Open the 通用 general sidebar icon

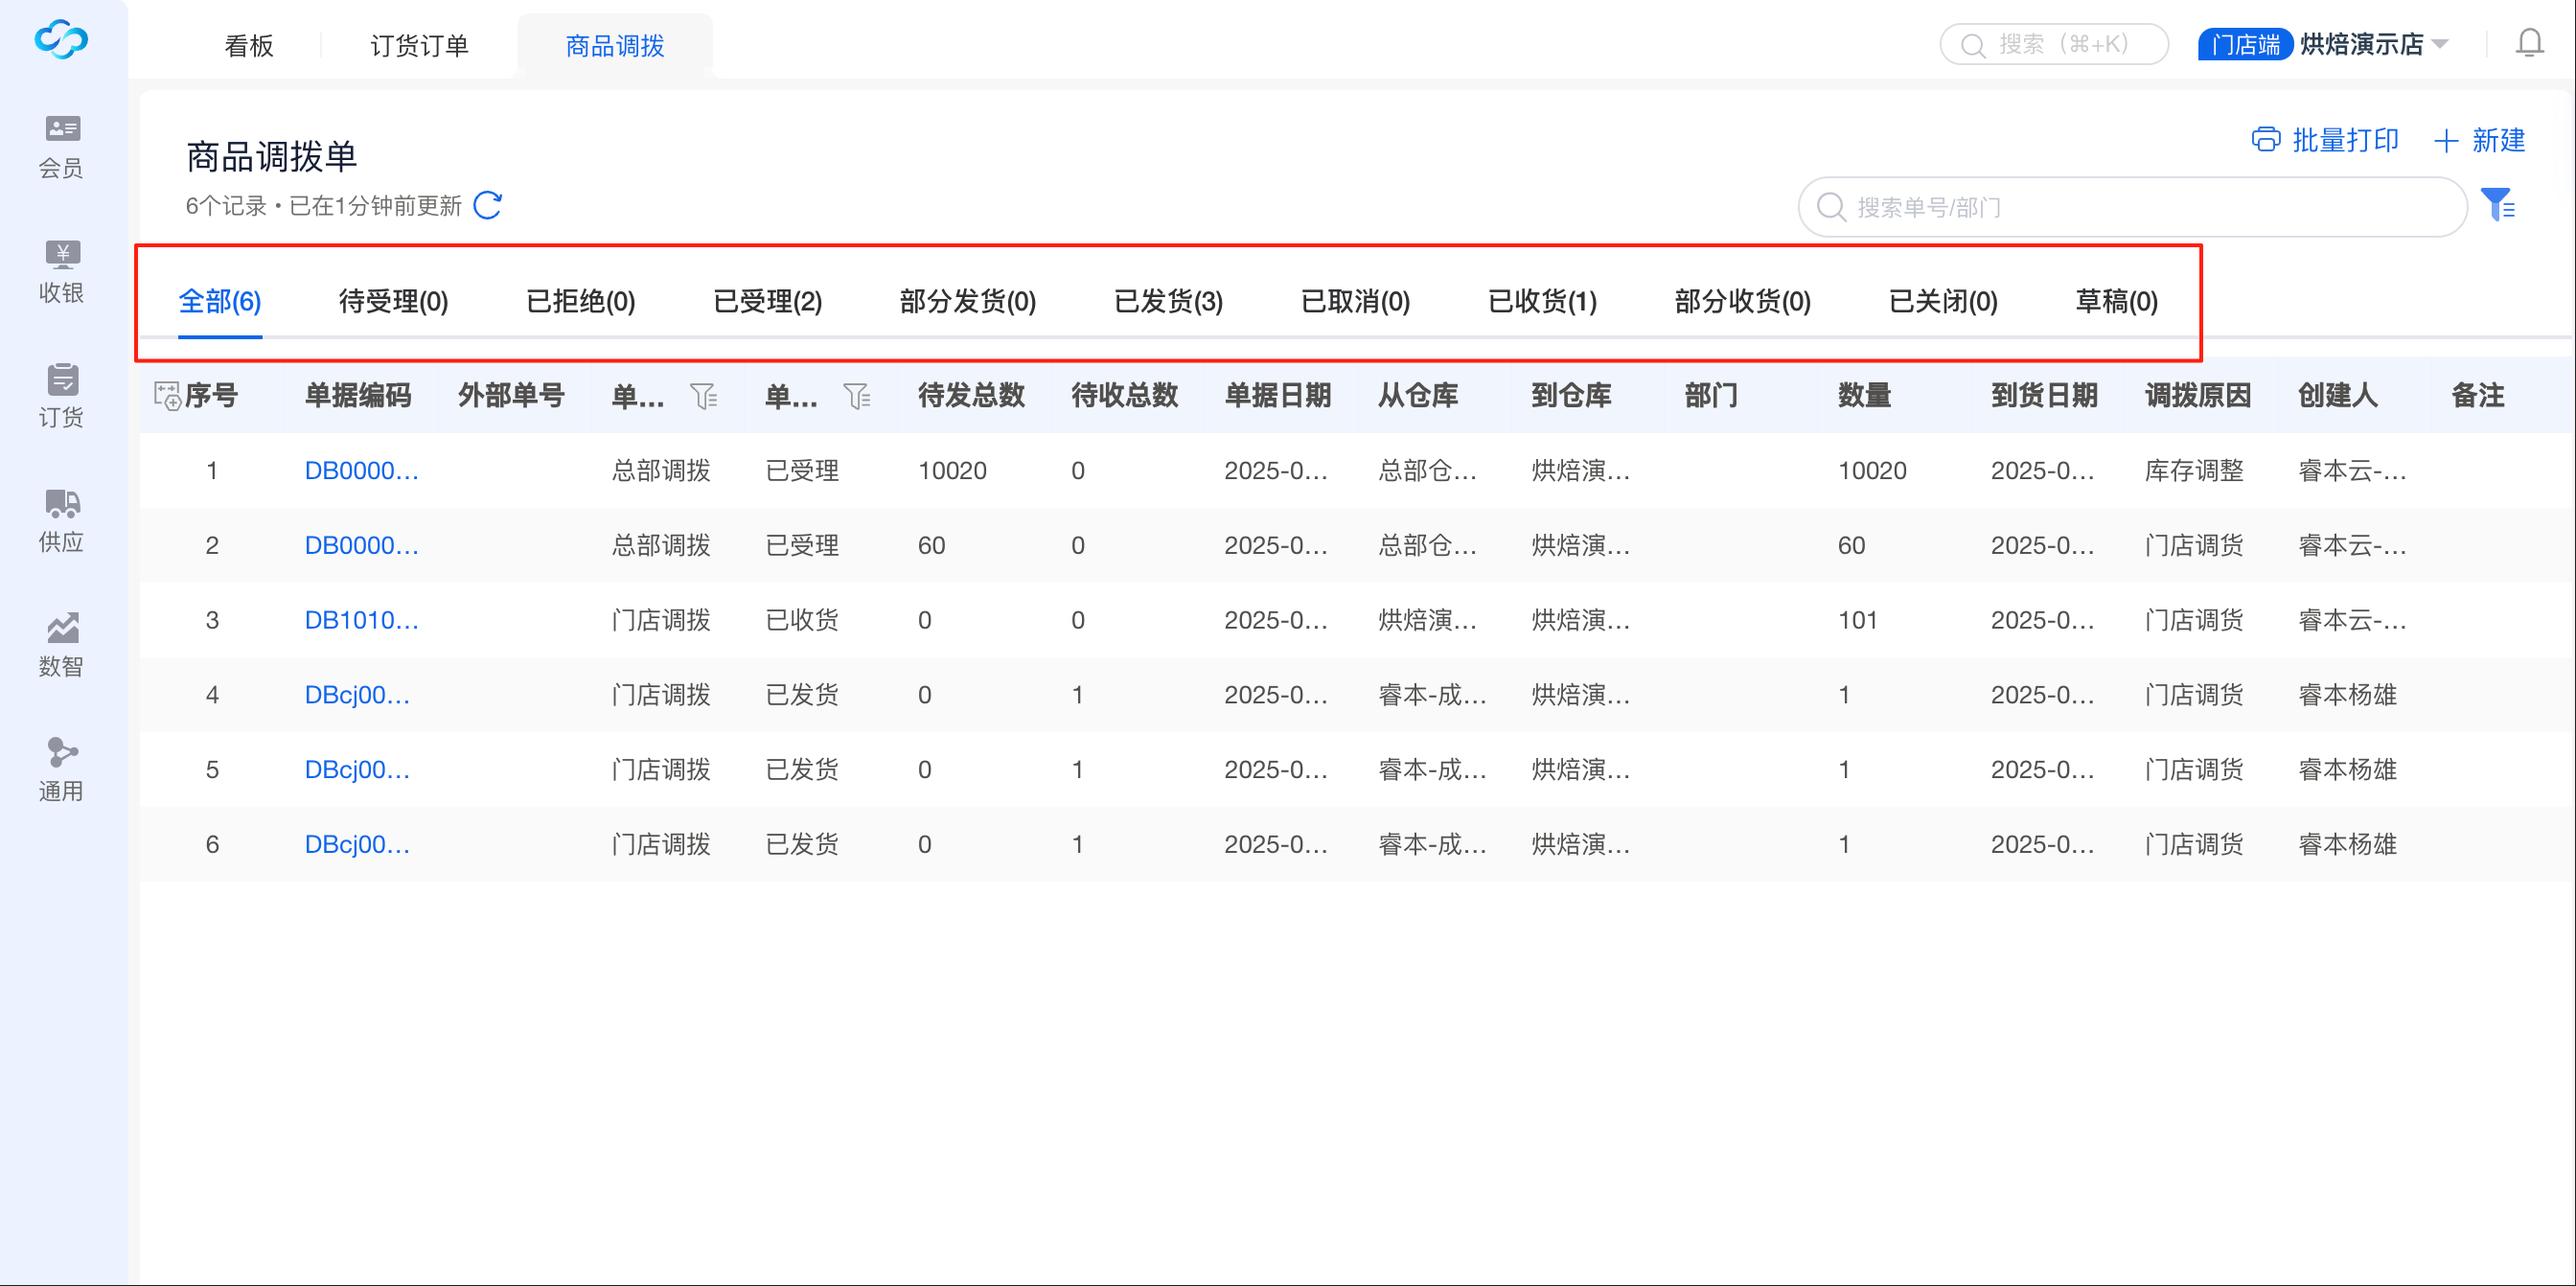coord(62,752)
